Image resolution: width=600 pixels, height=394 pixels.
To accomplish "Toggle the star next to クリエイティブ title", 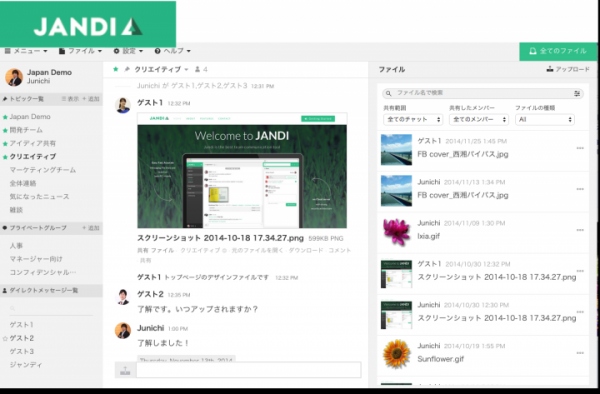I will pyautogui.click(x=116, y=69).
